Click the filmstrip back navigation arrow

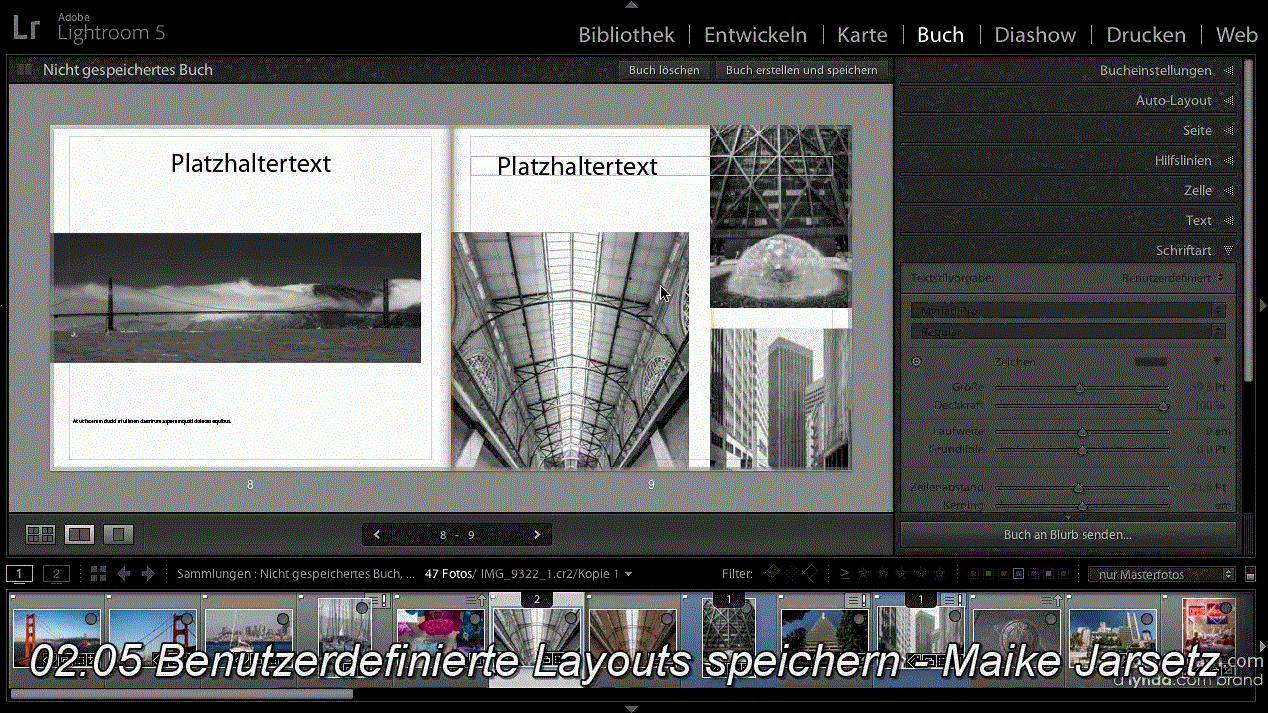tap(124, 574)
